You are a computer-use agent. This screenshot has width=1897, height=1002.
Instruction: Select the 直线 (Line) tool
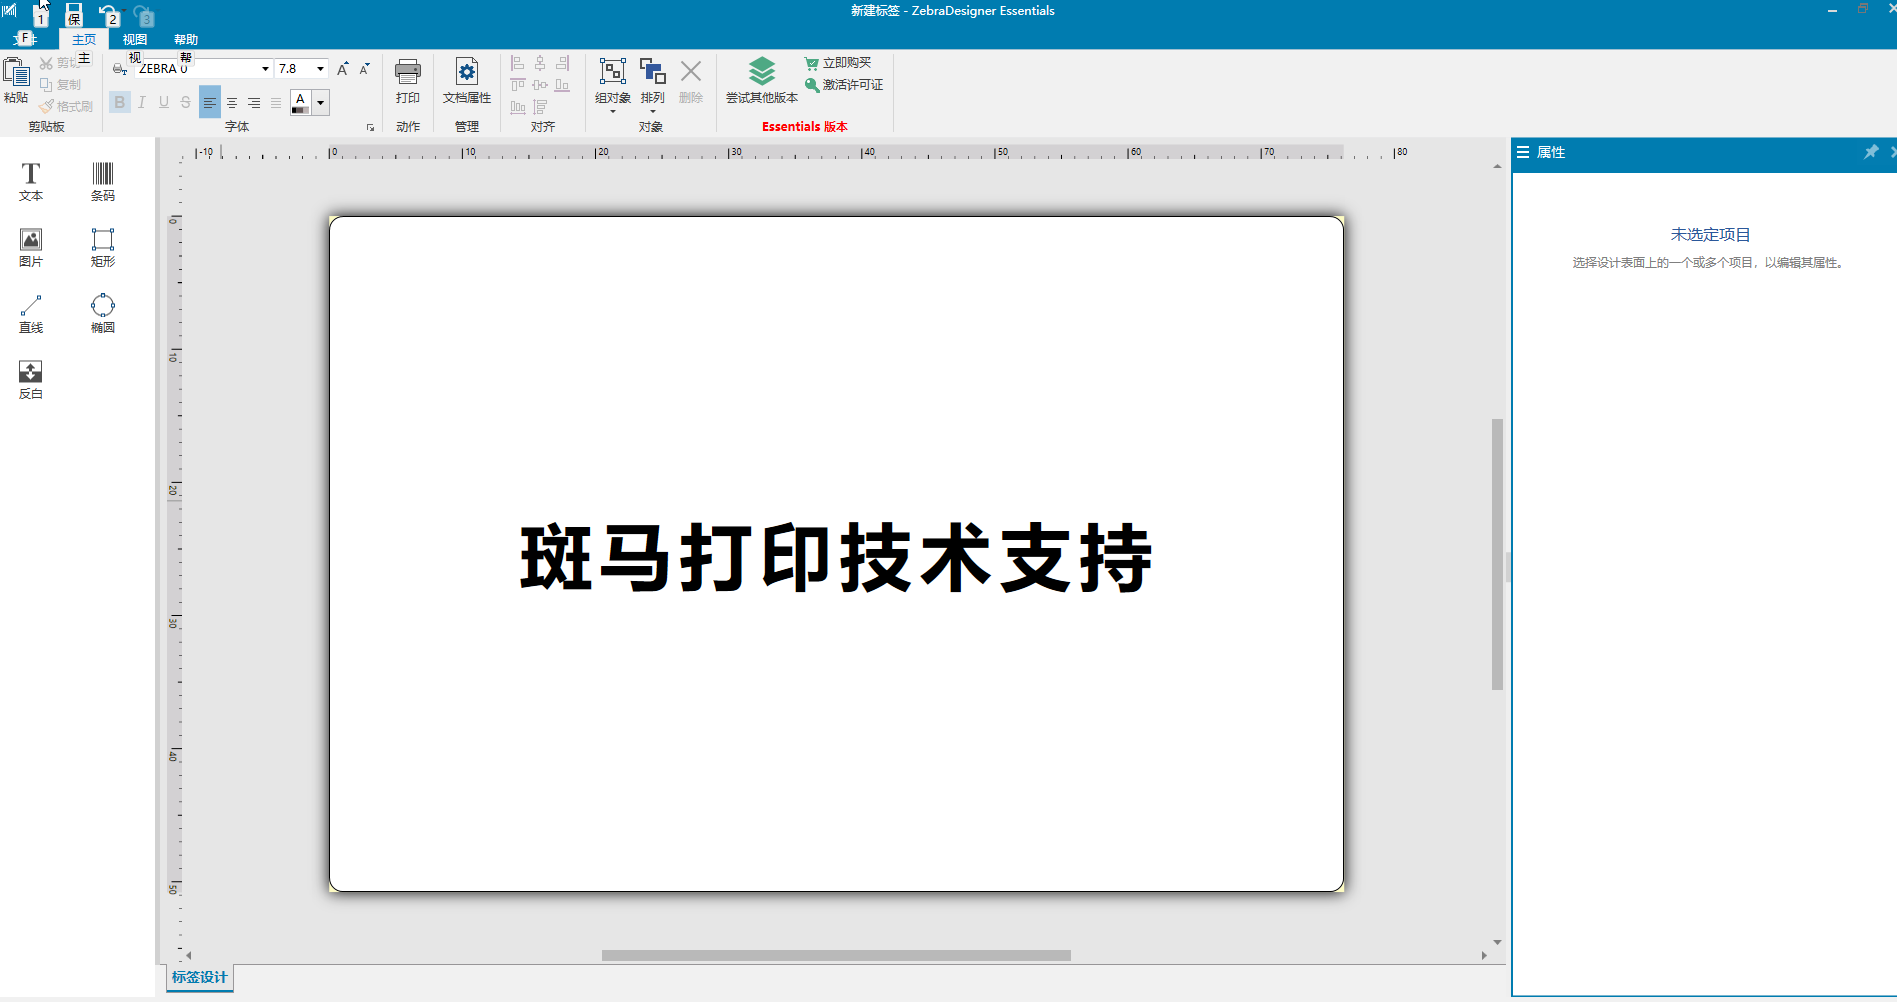30,311
